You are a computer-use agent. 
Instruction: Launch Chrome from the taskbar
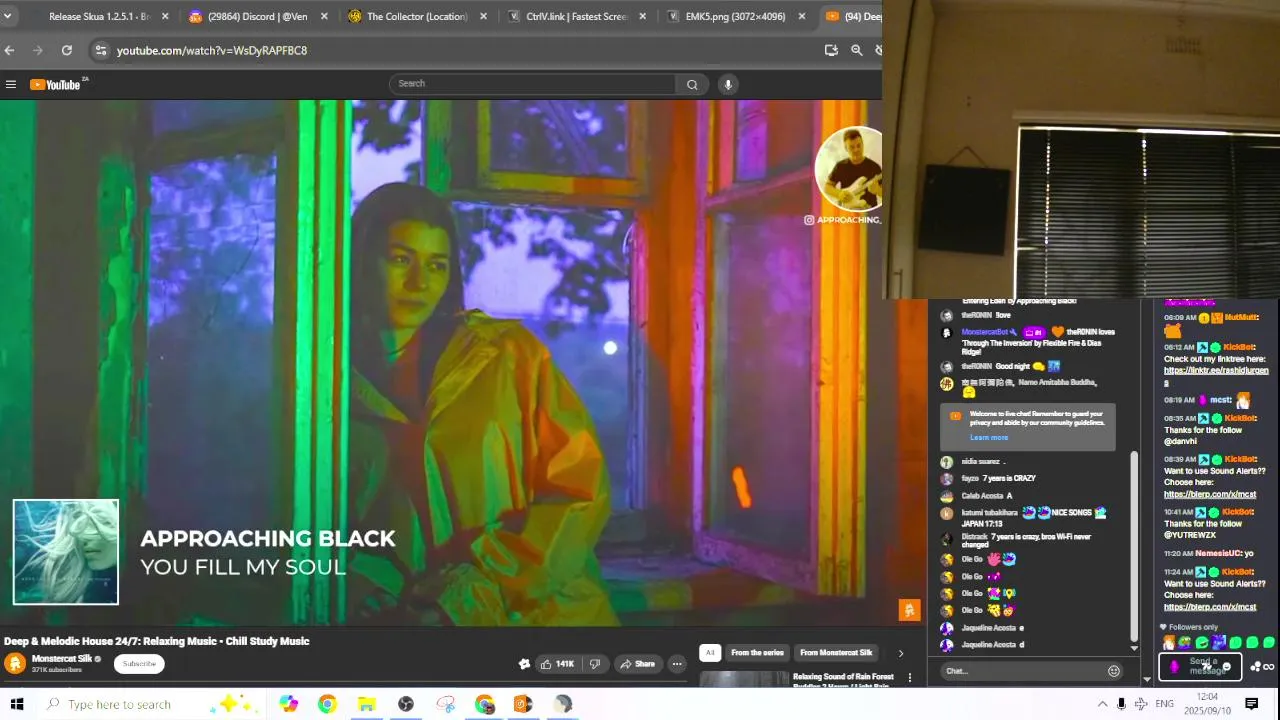tap(327, 704)
